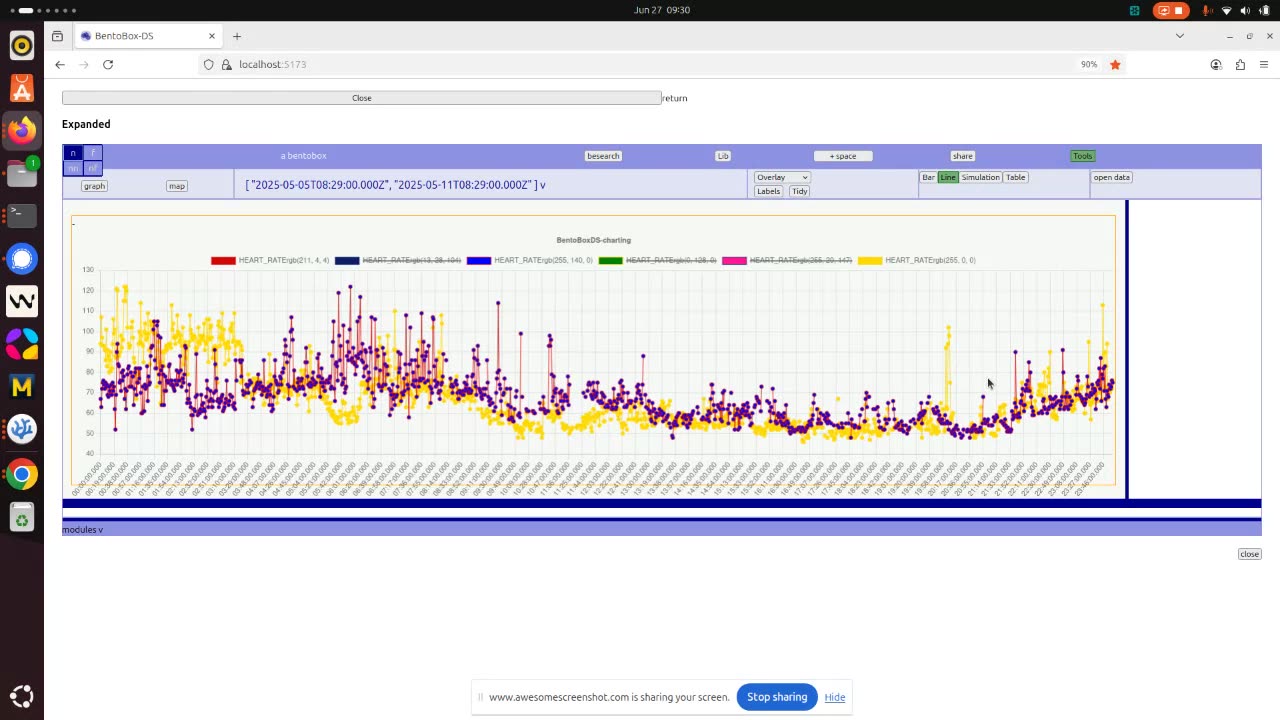
Task: Click the 'f' cell selector
Action: click(x=92, y=153)
